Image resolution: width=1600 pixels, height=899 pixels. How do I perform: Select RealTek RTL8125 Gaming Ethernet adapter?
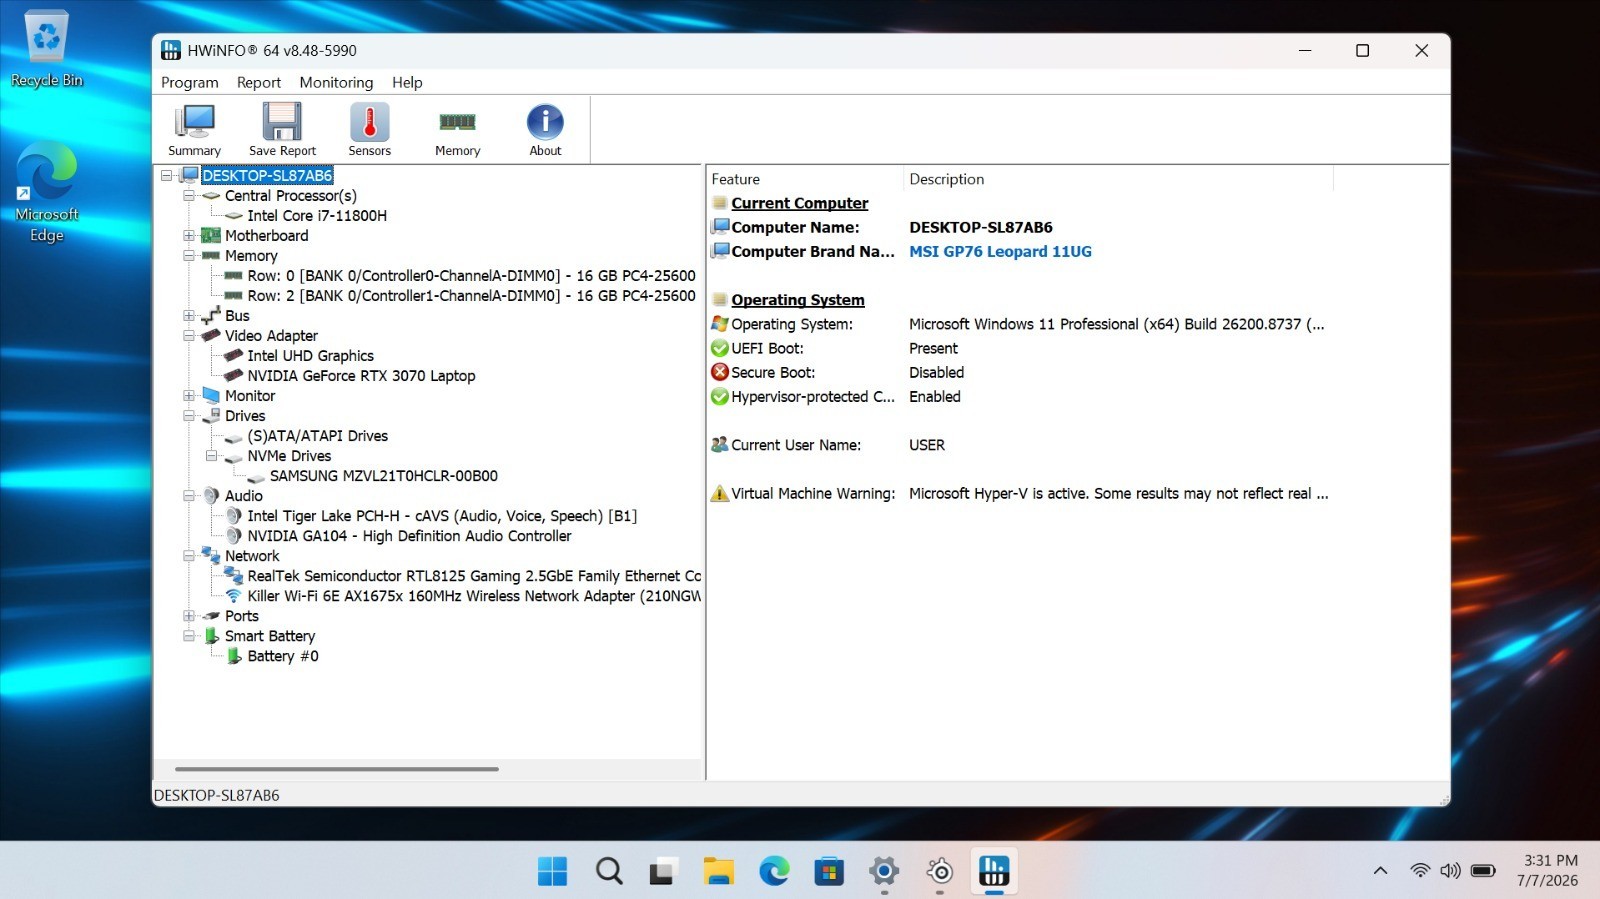[474, 576]
